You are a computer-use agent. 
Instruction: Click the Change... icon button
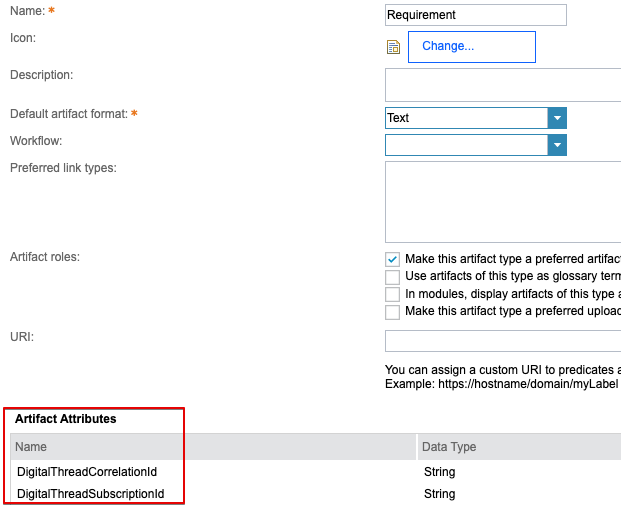[x=471, y=47]
